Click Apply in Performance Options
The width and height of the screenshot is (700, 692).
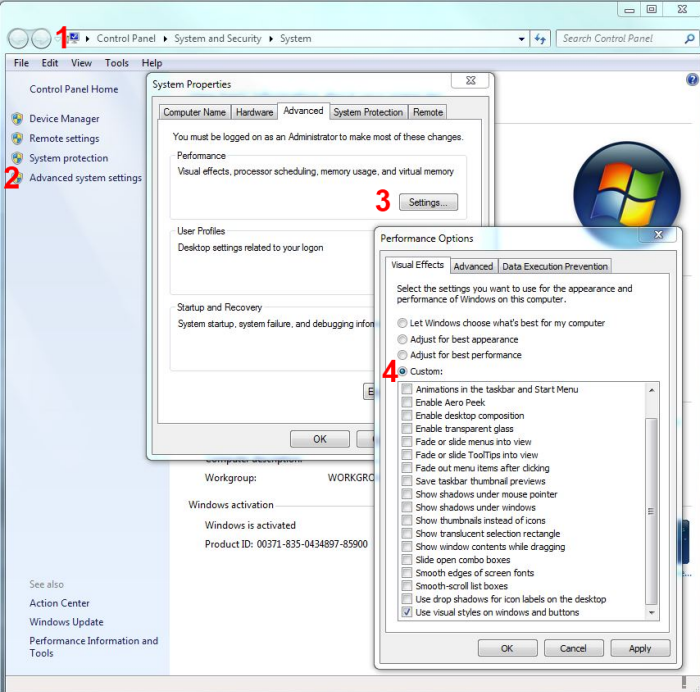[x=640, y=648]
